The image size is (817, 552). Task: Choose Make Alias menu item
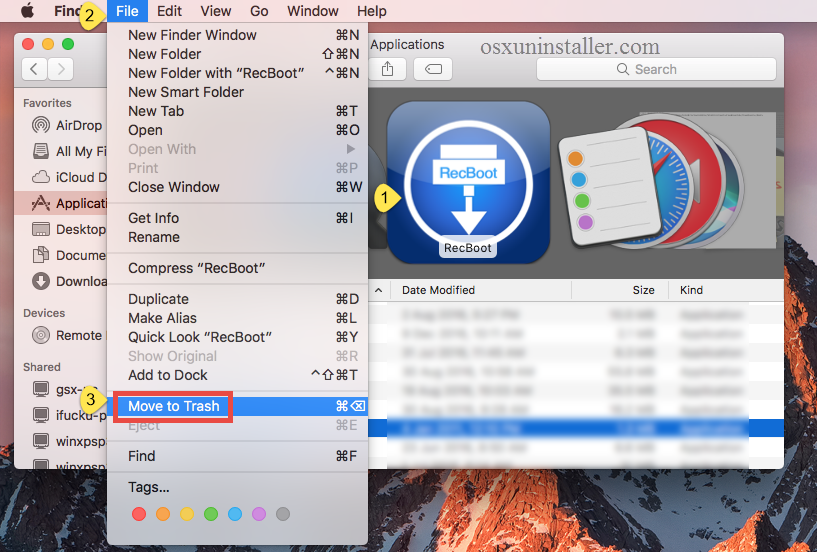(237, 318)
